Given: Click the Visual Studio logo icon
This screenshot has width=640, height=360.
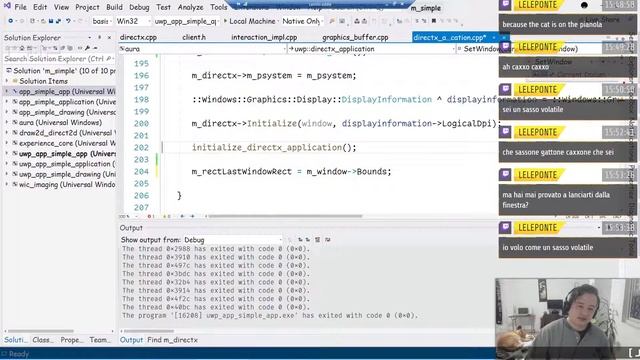Looking at the screenshot, I should (x=7, y=6).
